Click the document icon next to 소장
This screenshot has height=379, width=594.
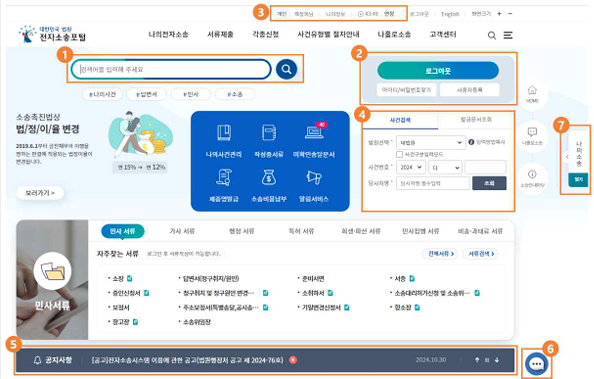(130, 279)
